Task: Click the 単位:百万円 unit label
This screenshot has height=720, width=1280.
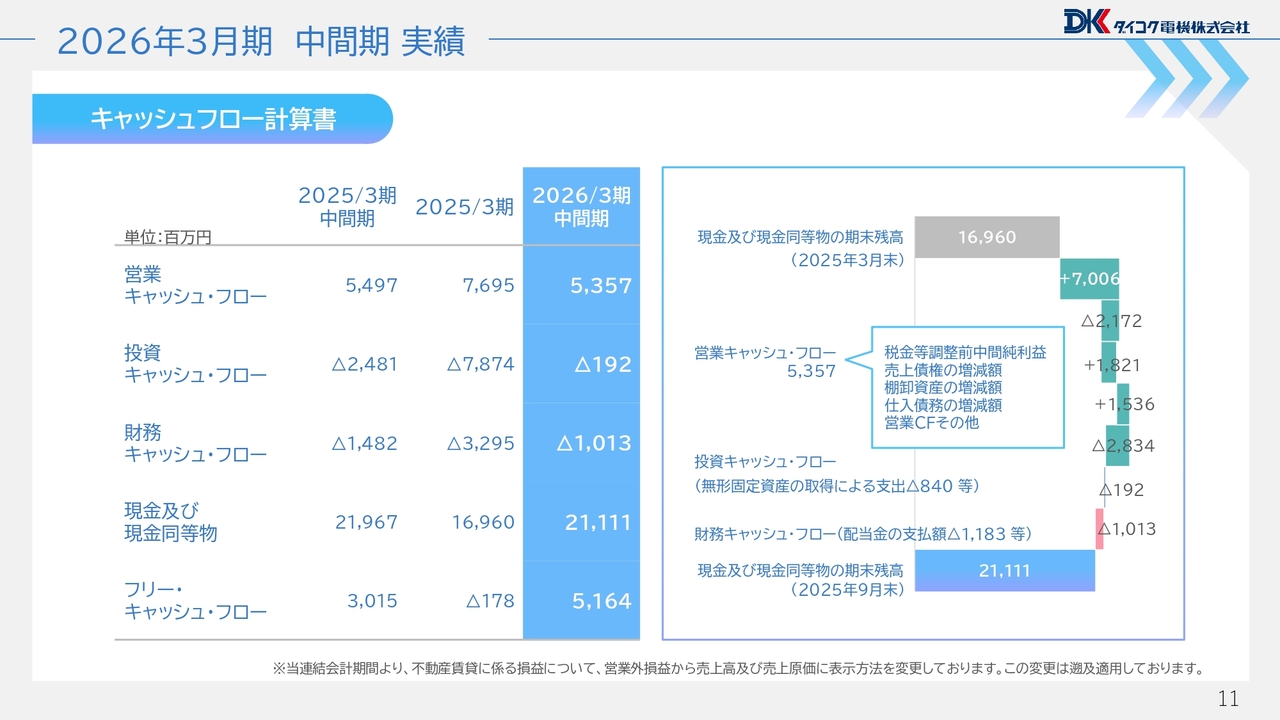Action: [x=168, y=237]
